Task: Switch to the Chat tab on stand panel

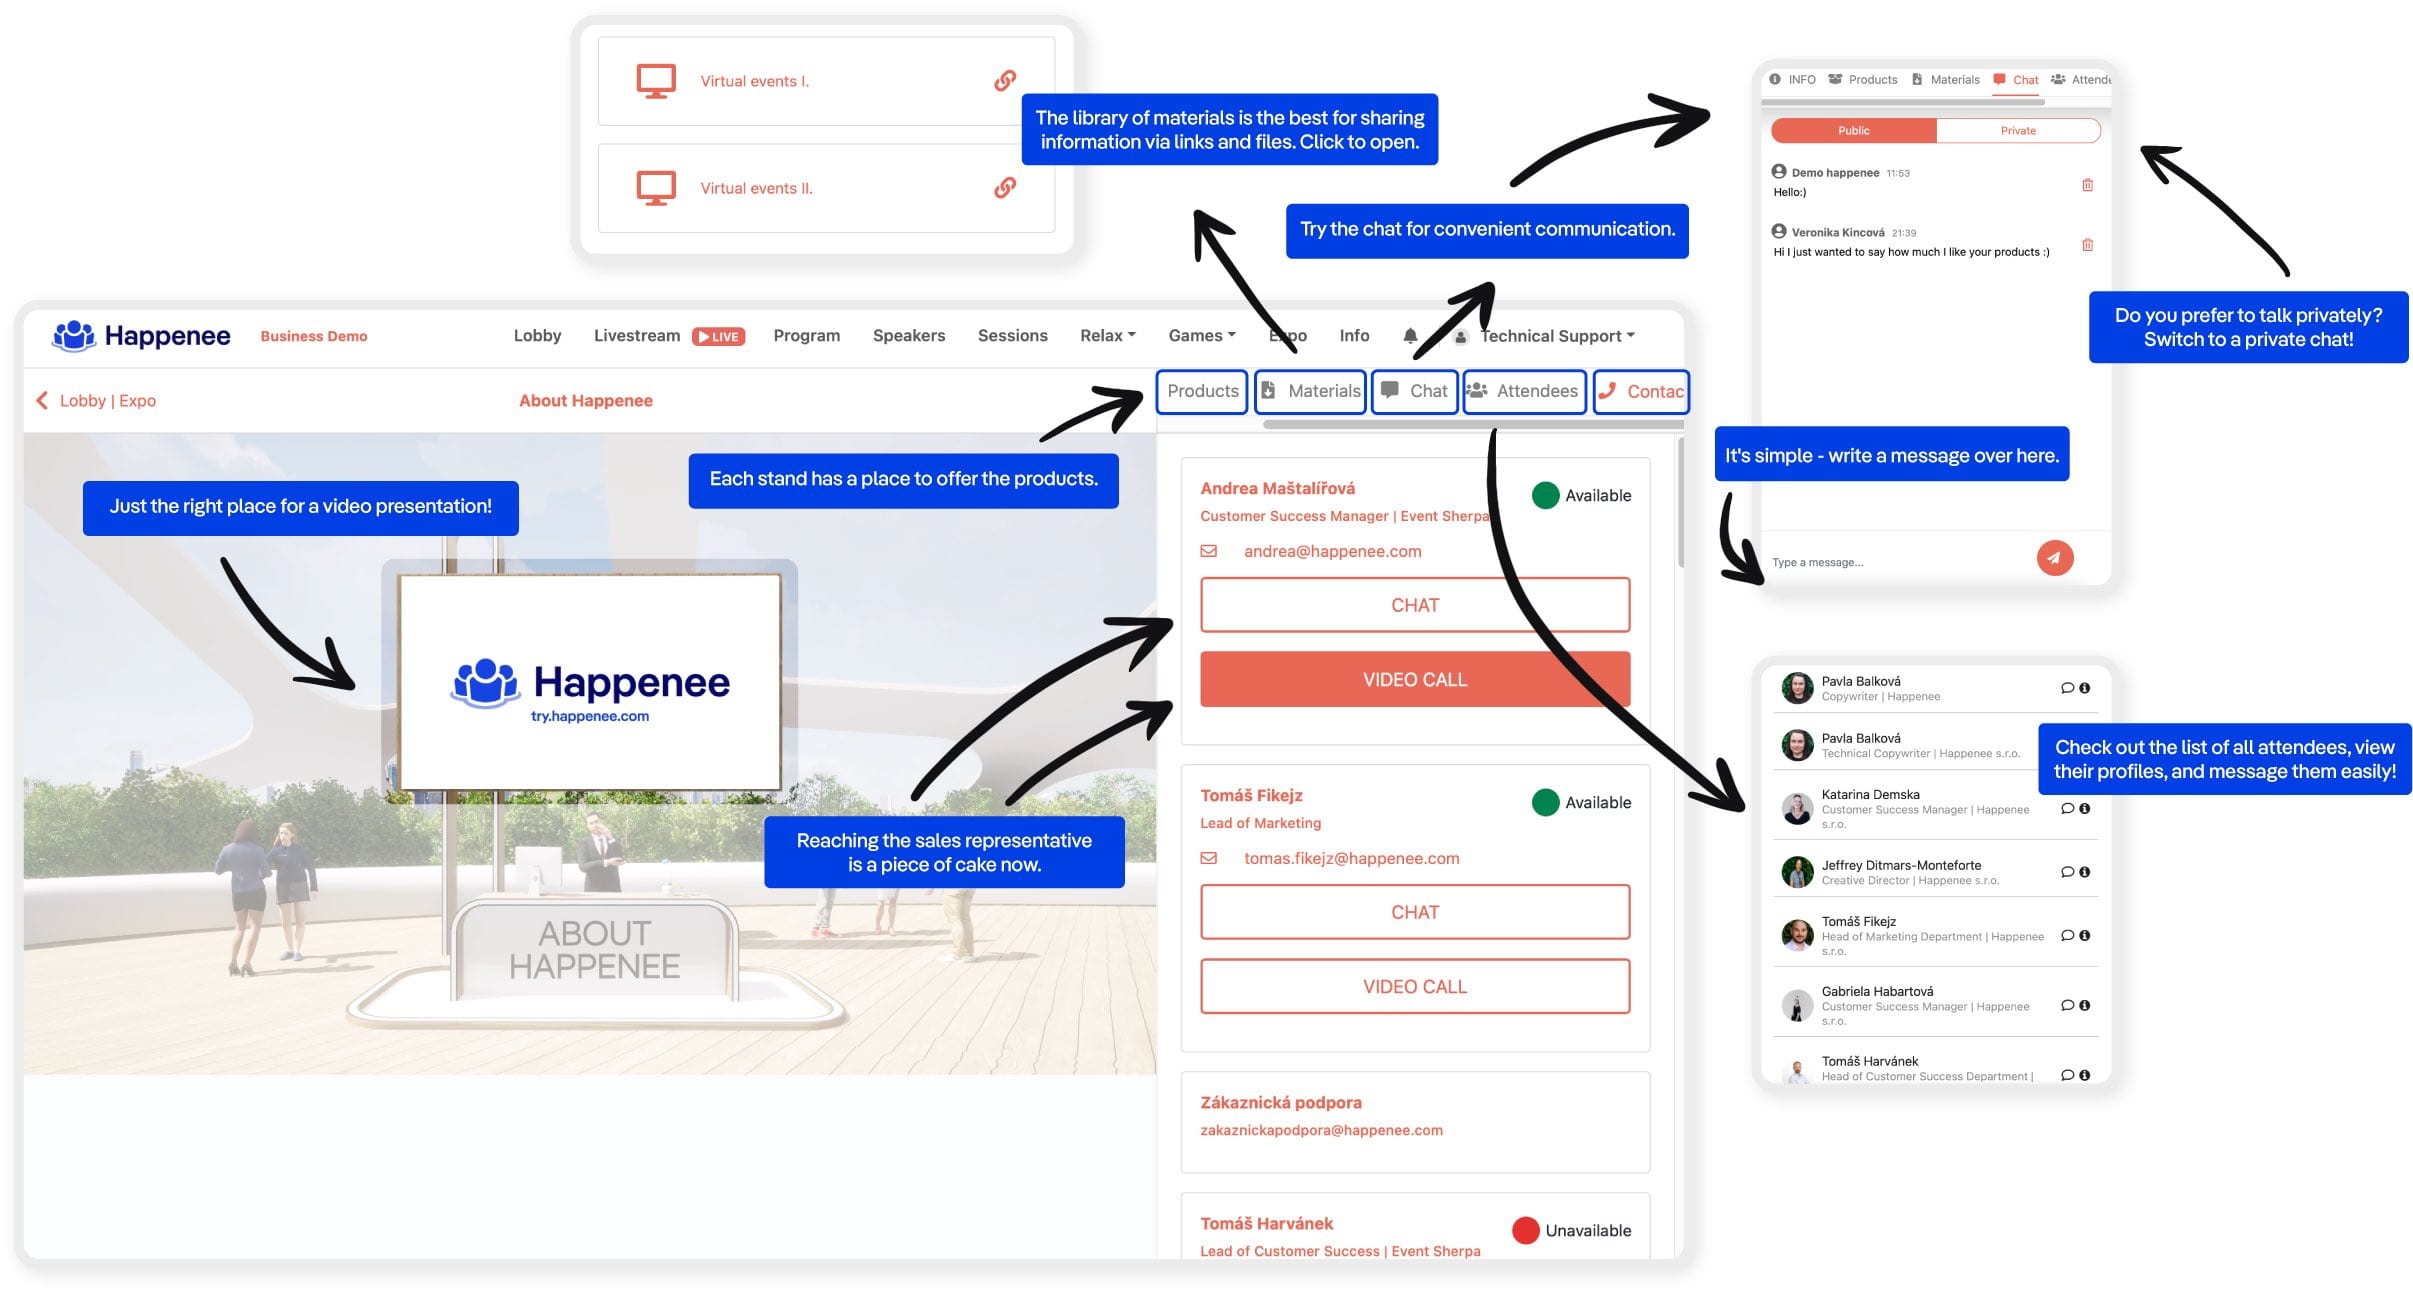Action: (1414, 391)
